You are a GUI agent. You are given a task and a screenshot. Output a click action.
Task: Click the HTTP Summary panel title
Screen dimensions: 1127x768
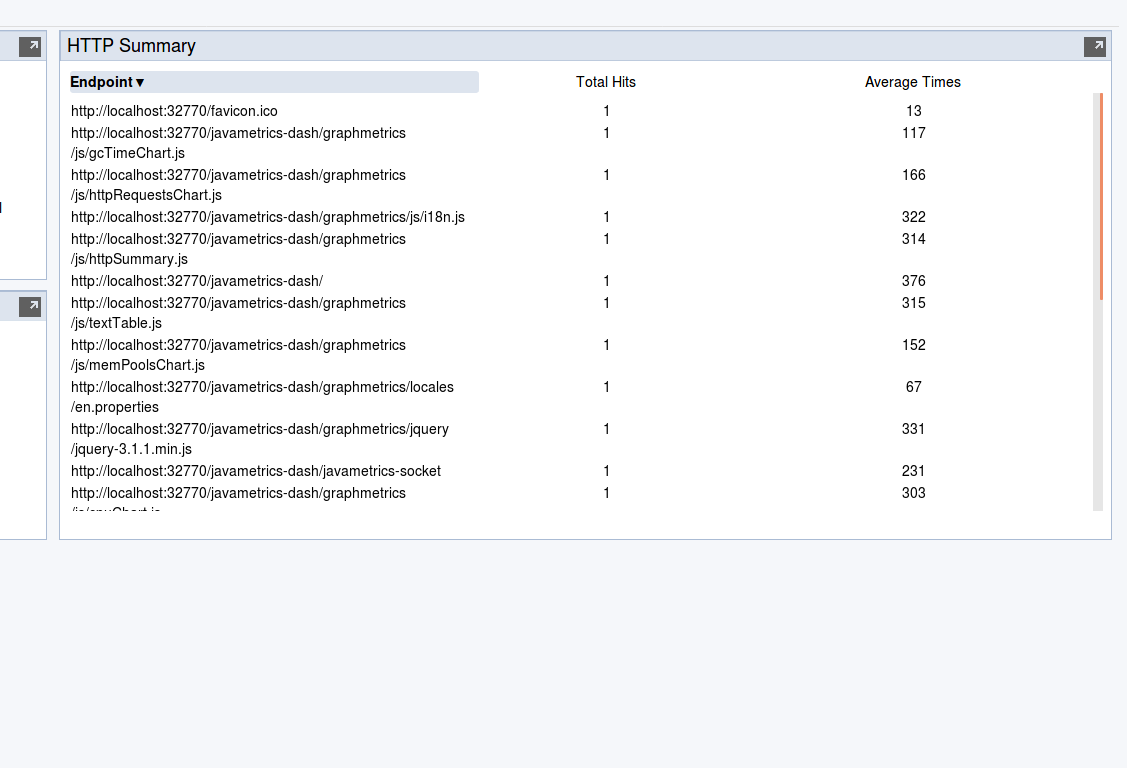[130, 45]
